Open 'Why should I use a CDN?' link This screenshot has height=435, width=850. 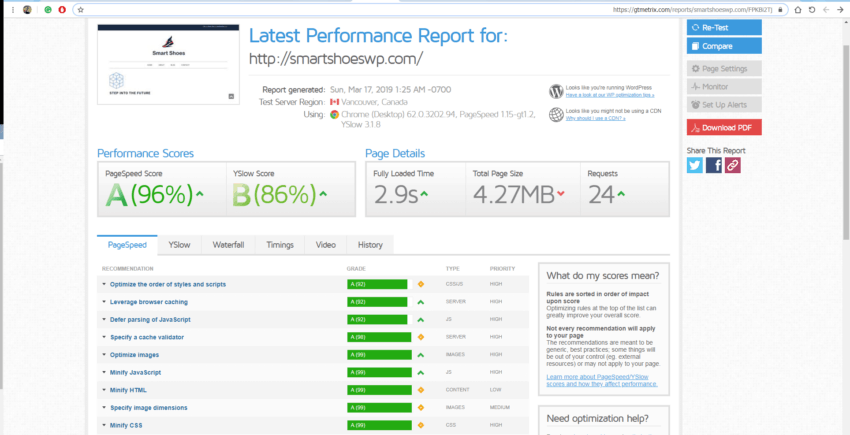tap(595, 118)
